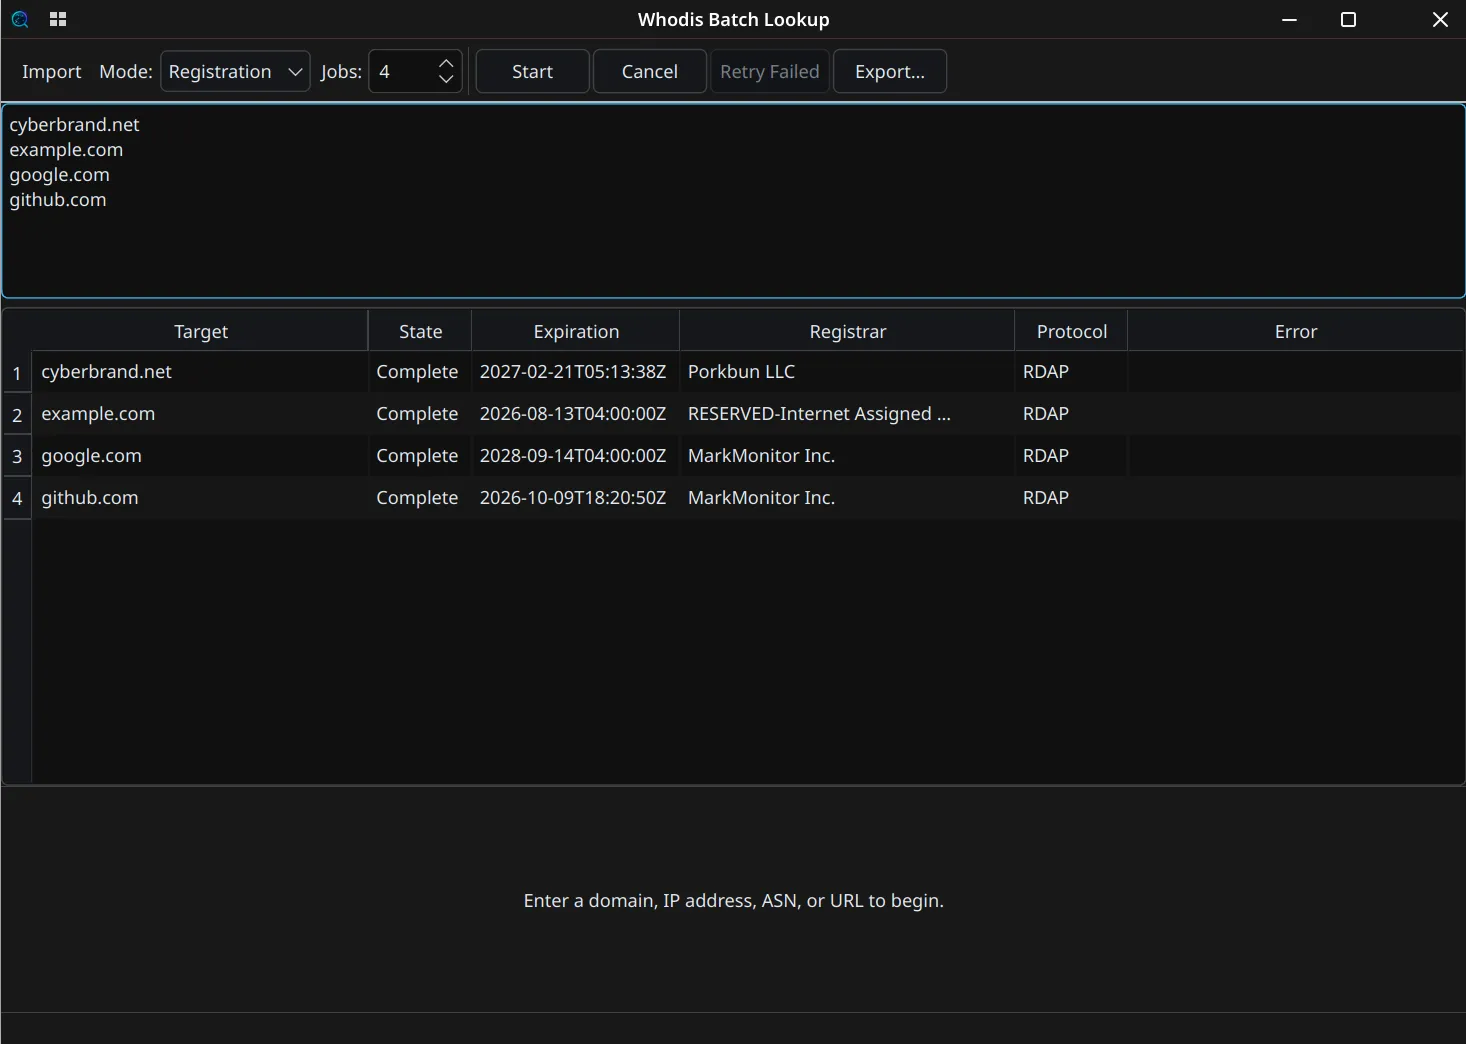Screen dimensions: 1466x1044
Task: Select row header number 3
Action: click(x=17, y=456)
